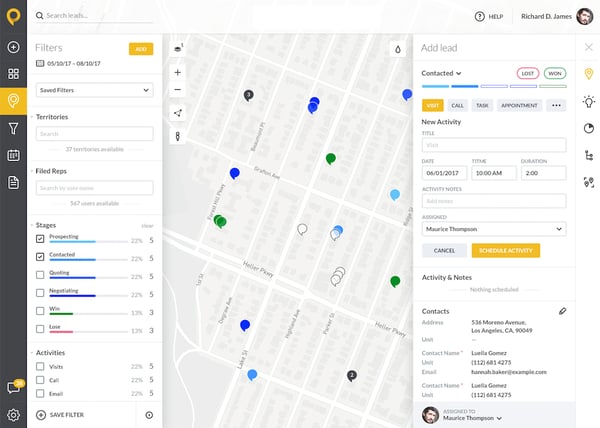
Task: Enable Win stage checkbox
Action: tap(40, 311)
